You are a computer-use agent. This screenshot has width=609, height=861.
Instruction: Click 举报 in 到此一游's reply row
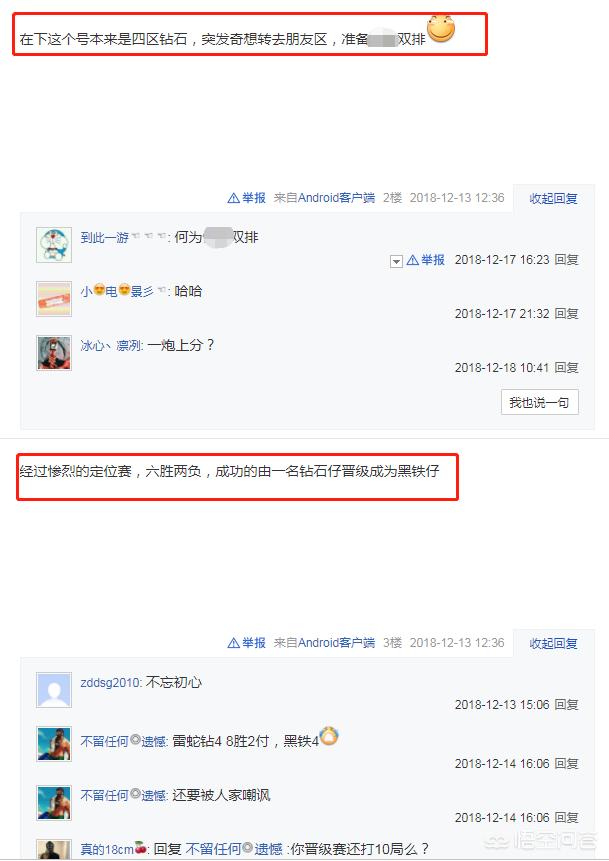point(426,260)
